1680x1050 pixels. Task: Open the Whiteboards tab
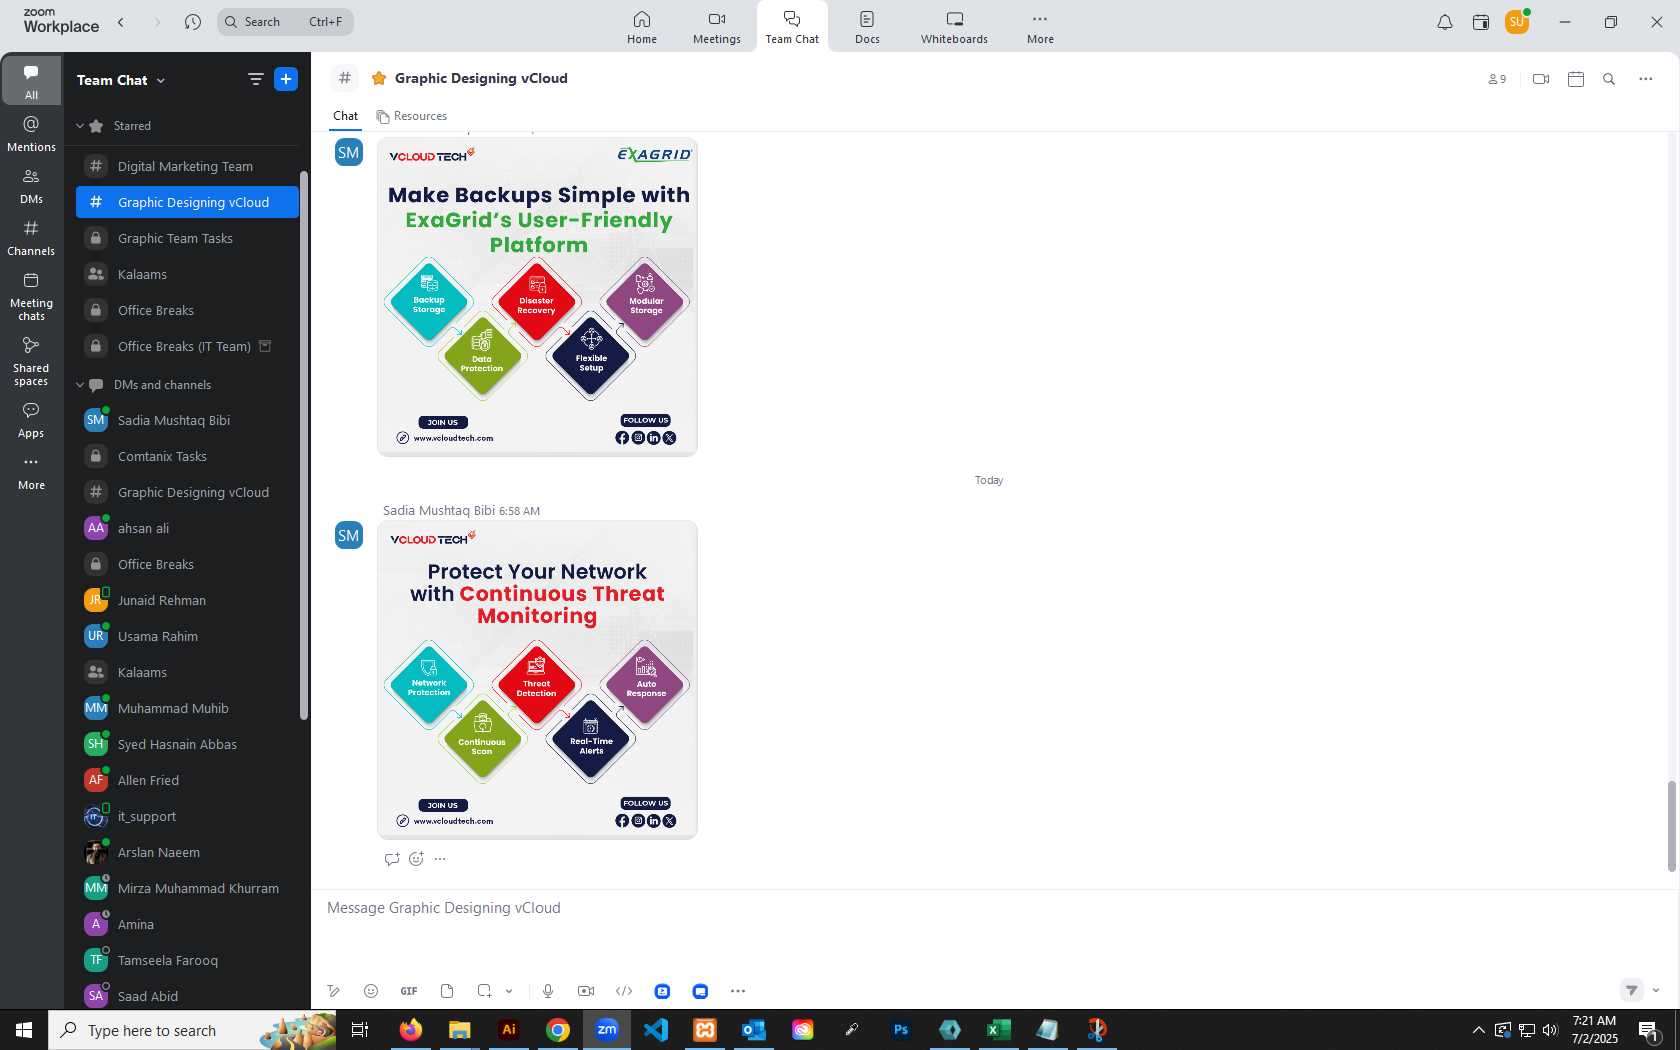[954, 27]
